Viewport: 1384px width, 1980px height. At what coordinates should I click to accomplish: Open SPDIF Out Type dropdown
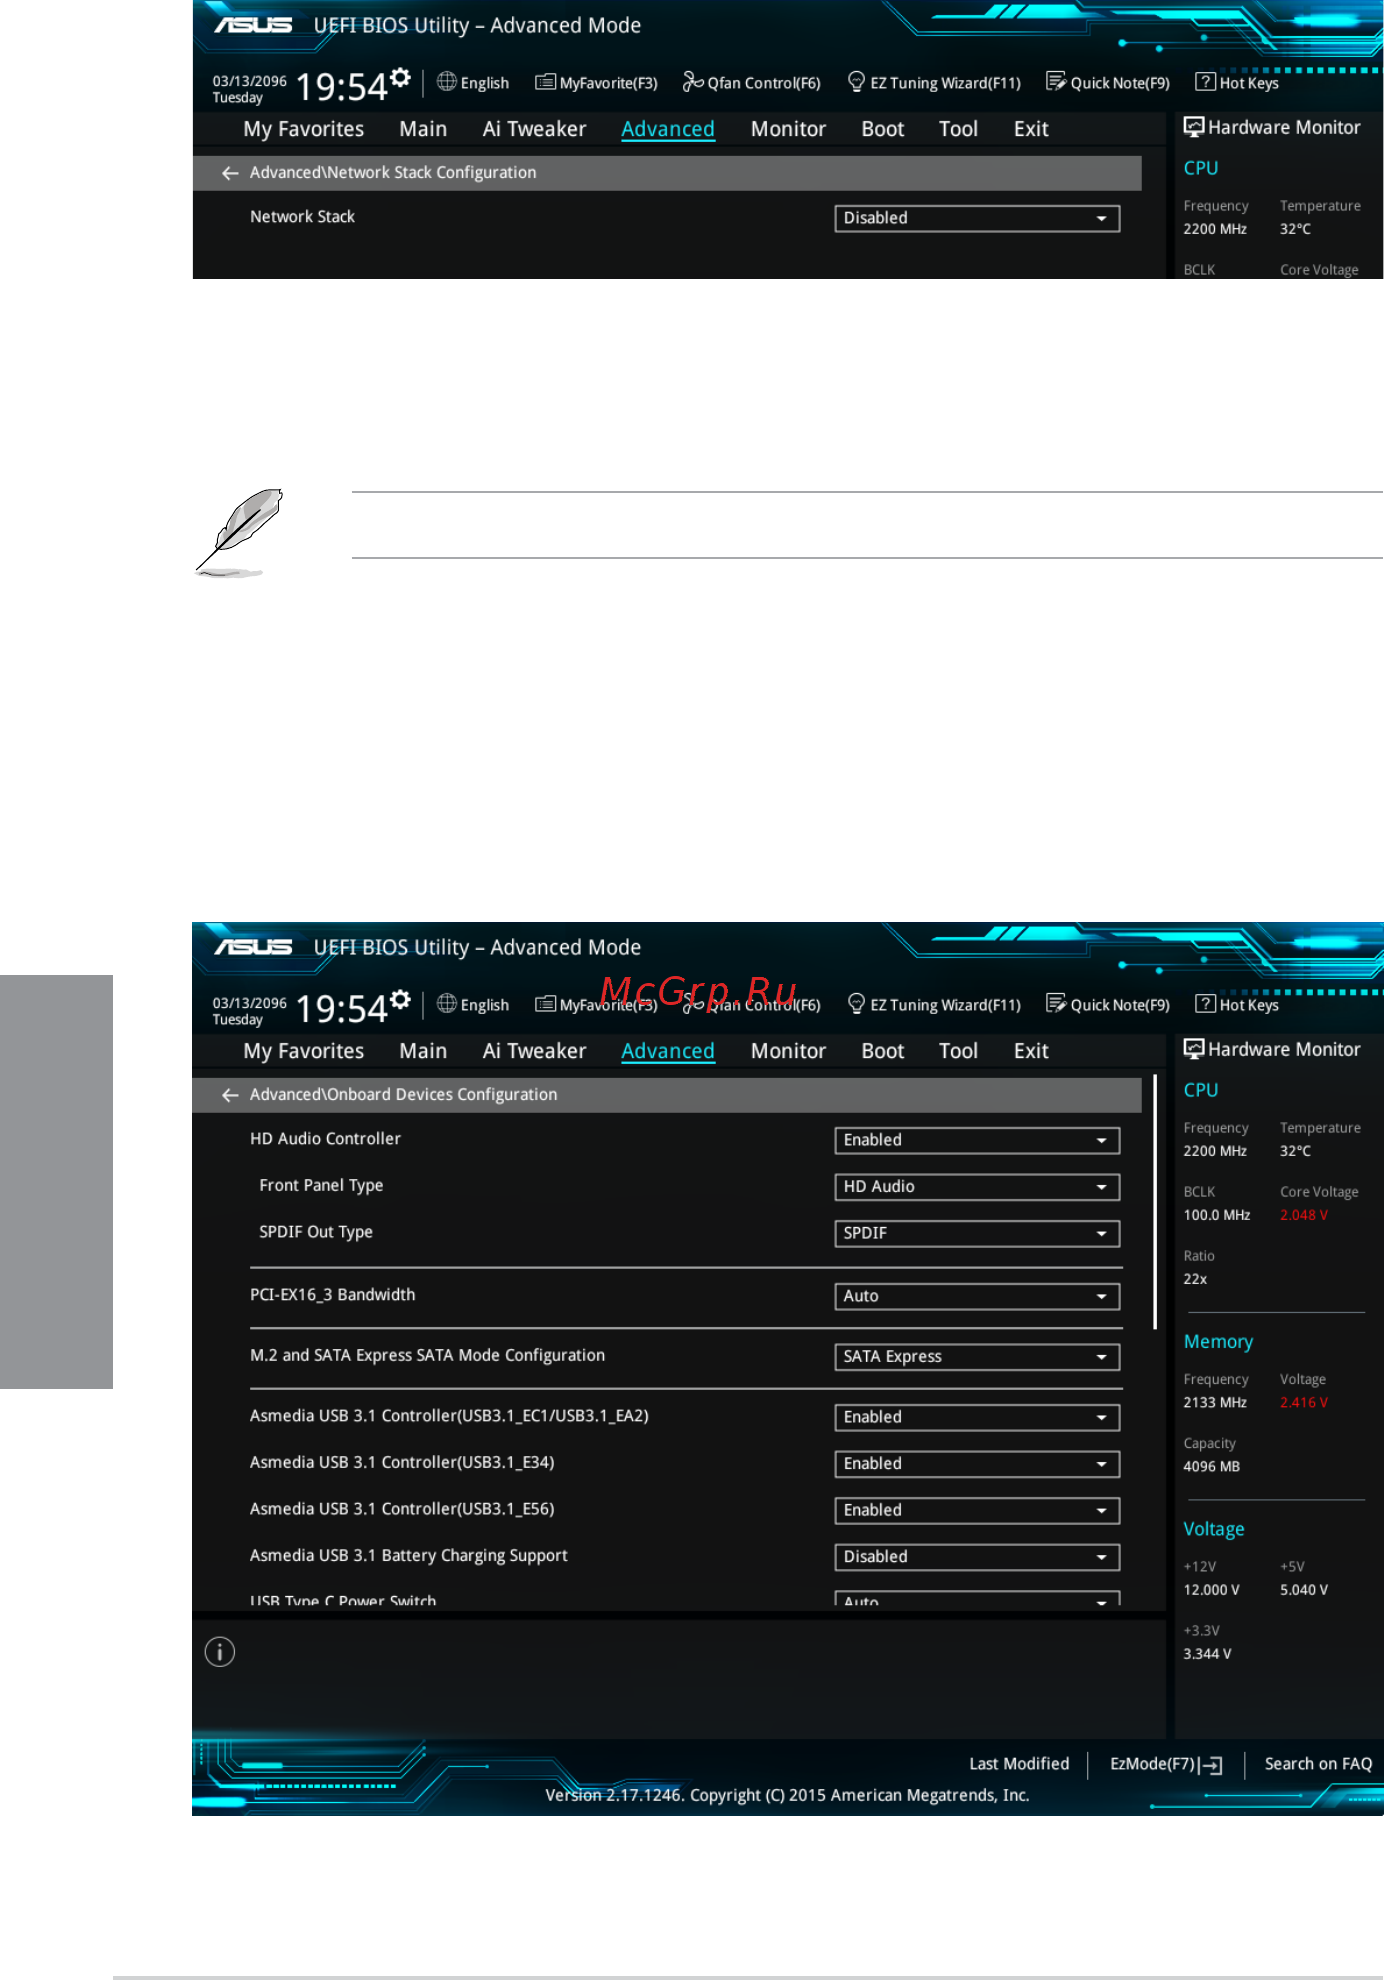point(977,1233)
